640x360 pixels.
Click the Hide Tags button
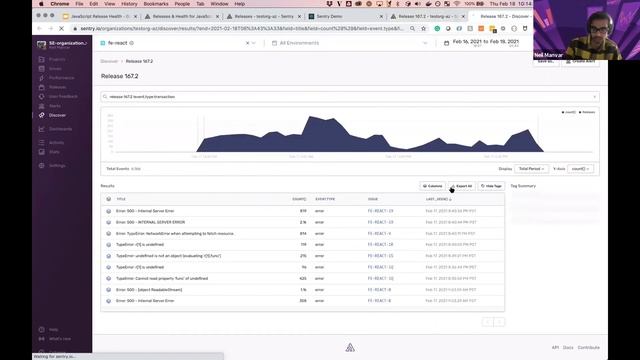[x=491, y=186]
